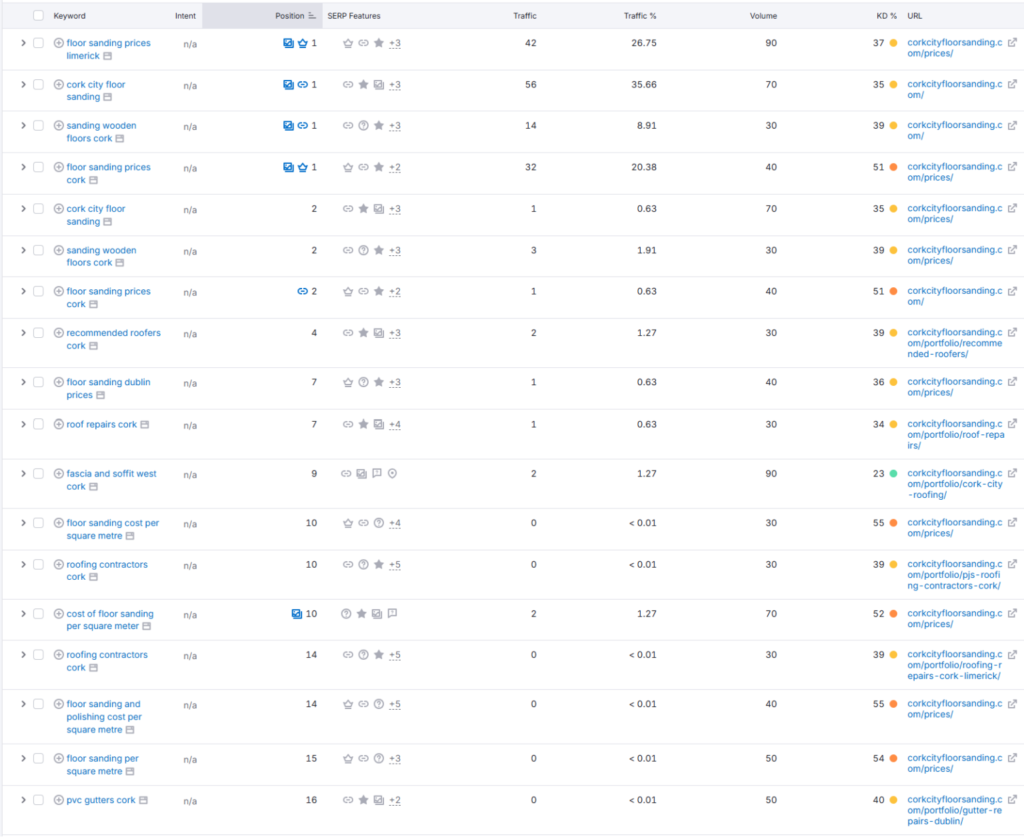Sort by the Keyword column header
This screenshot has width=1024, height=837.
pyautogui.click(x=69, y=16)
